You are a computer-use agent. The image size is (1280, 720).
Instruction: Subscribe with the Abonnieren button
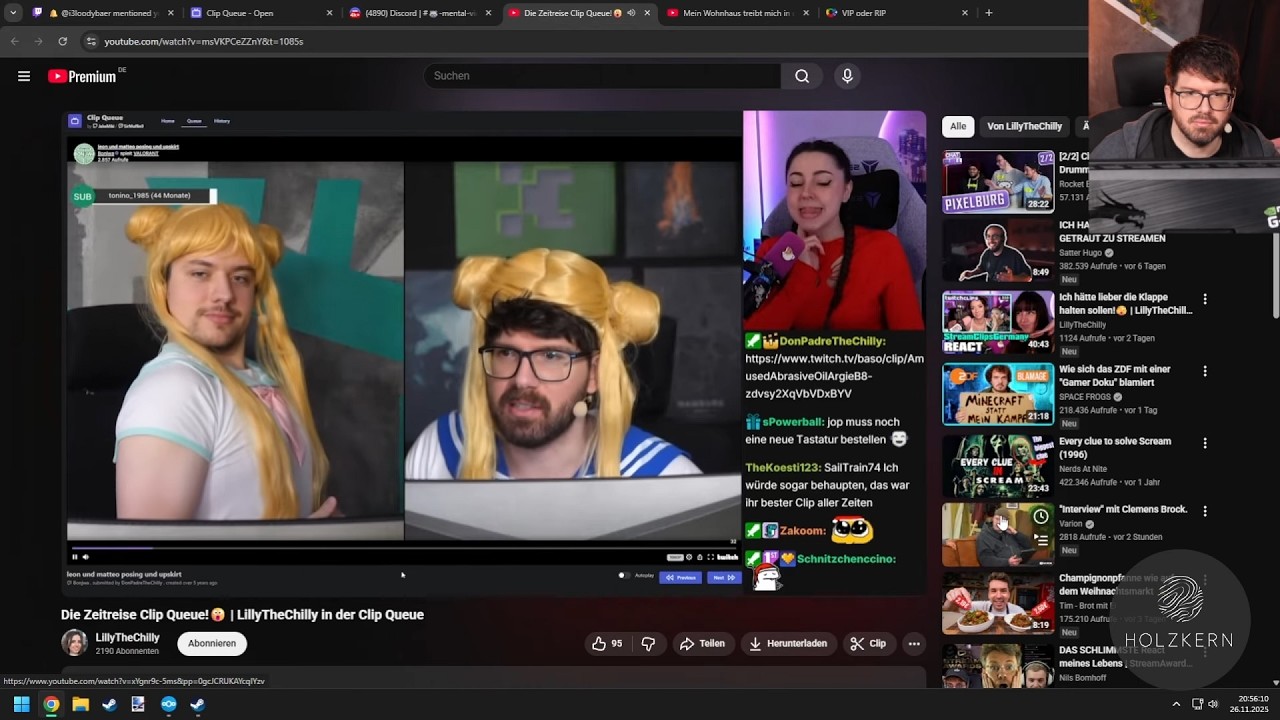[212, 644]
